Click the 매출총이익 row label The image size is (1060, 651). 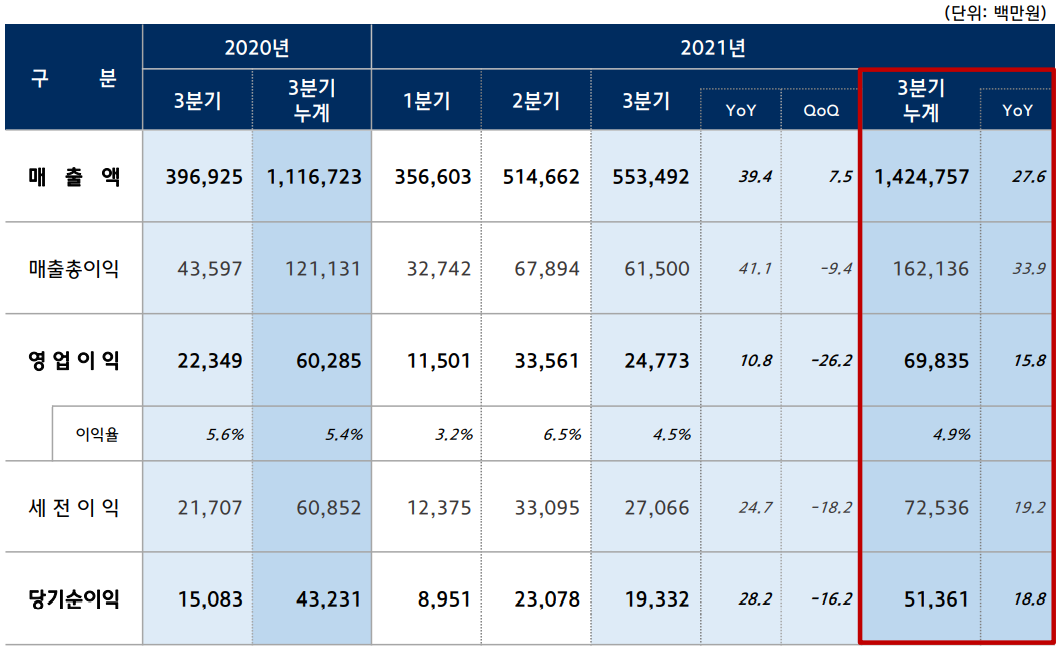pyautogui.click(x=72, y=268)
